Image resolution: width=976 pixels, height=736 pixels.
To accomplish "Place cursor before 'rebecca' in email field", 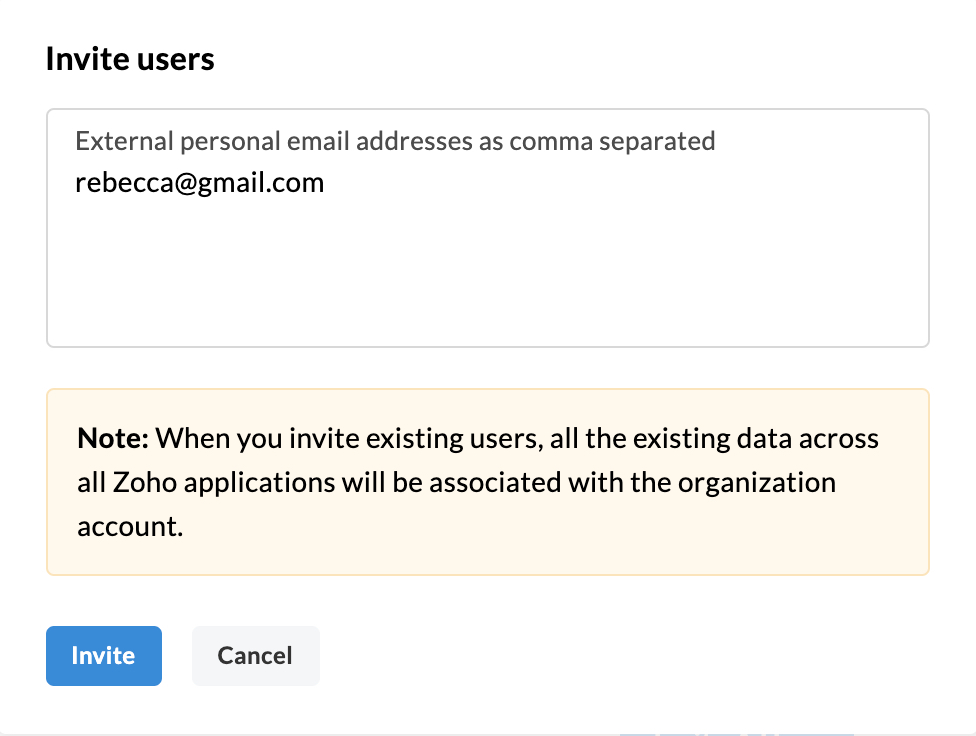I will pyautogui.click(x=75, y=183).
